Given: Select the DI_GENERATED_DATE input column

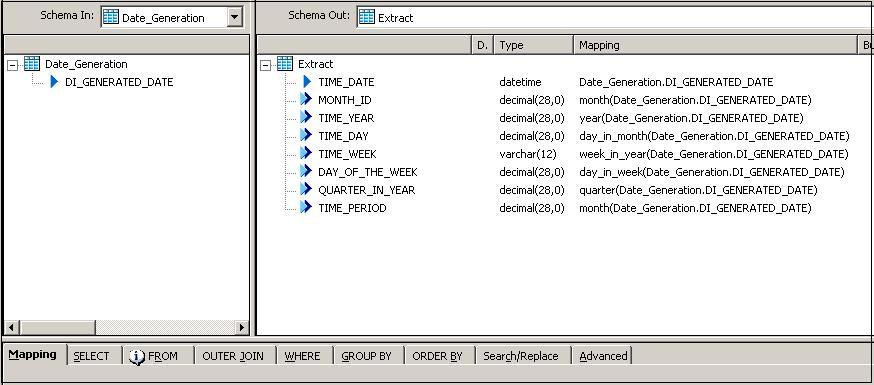Looking at the screenshot, I should [x=119, y=82].
